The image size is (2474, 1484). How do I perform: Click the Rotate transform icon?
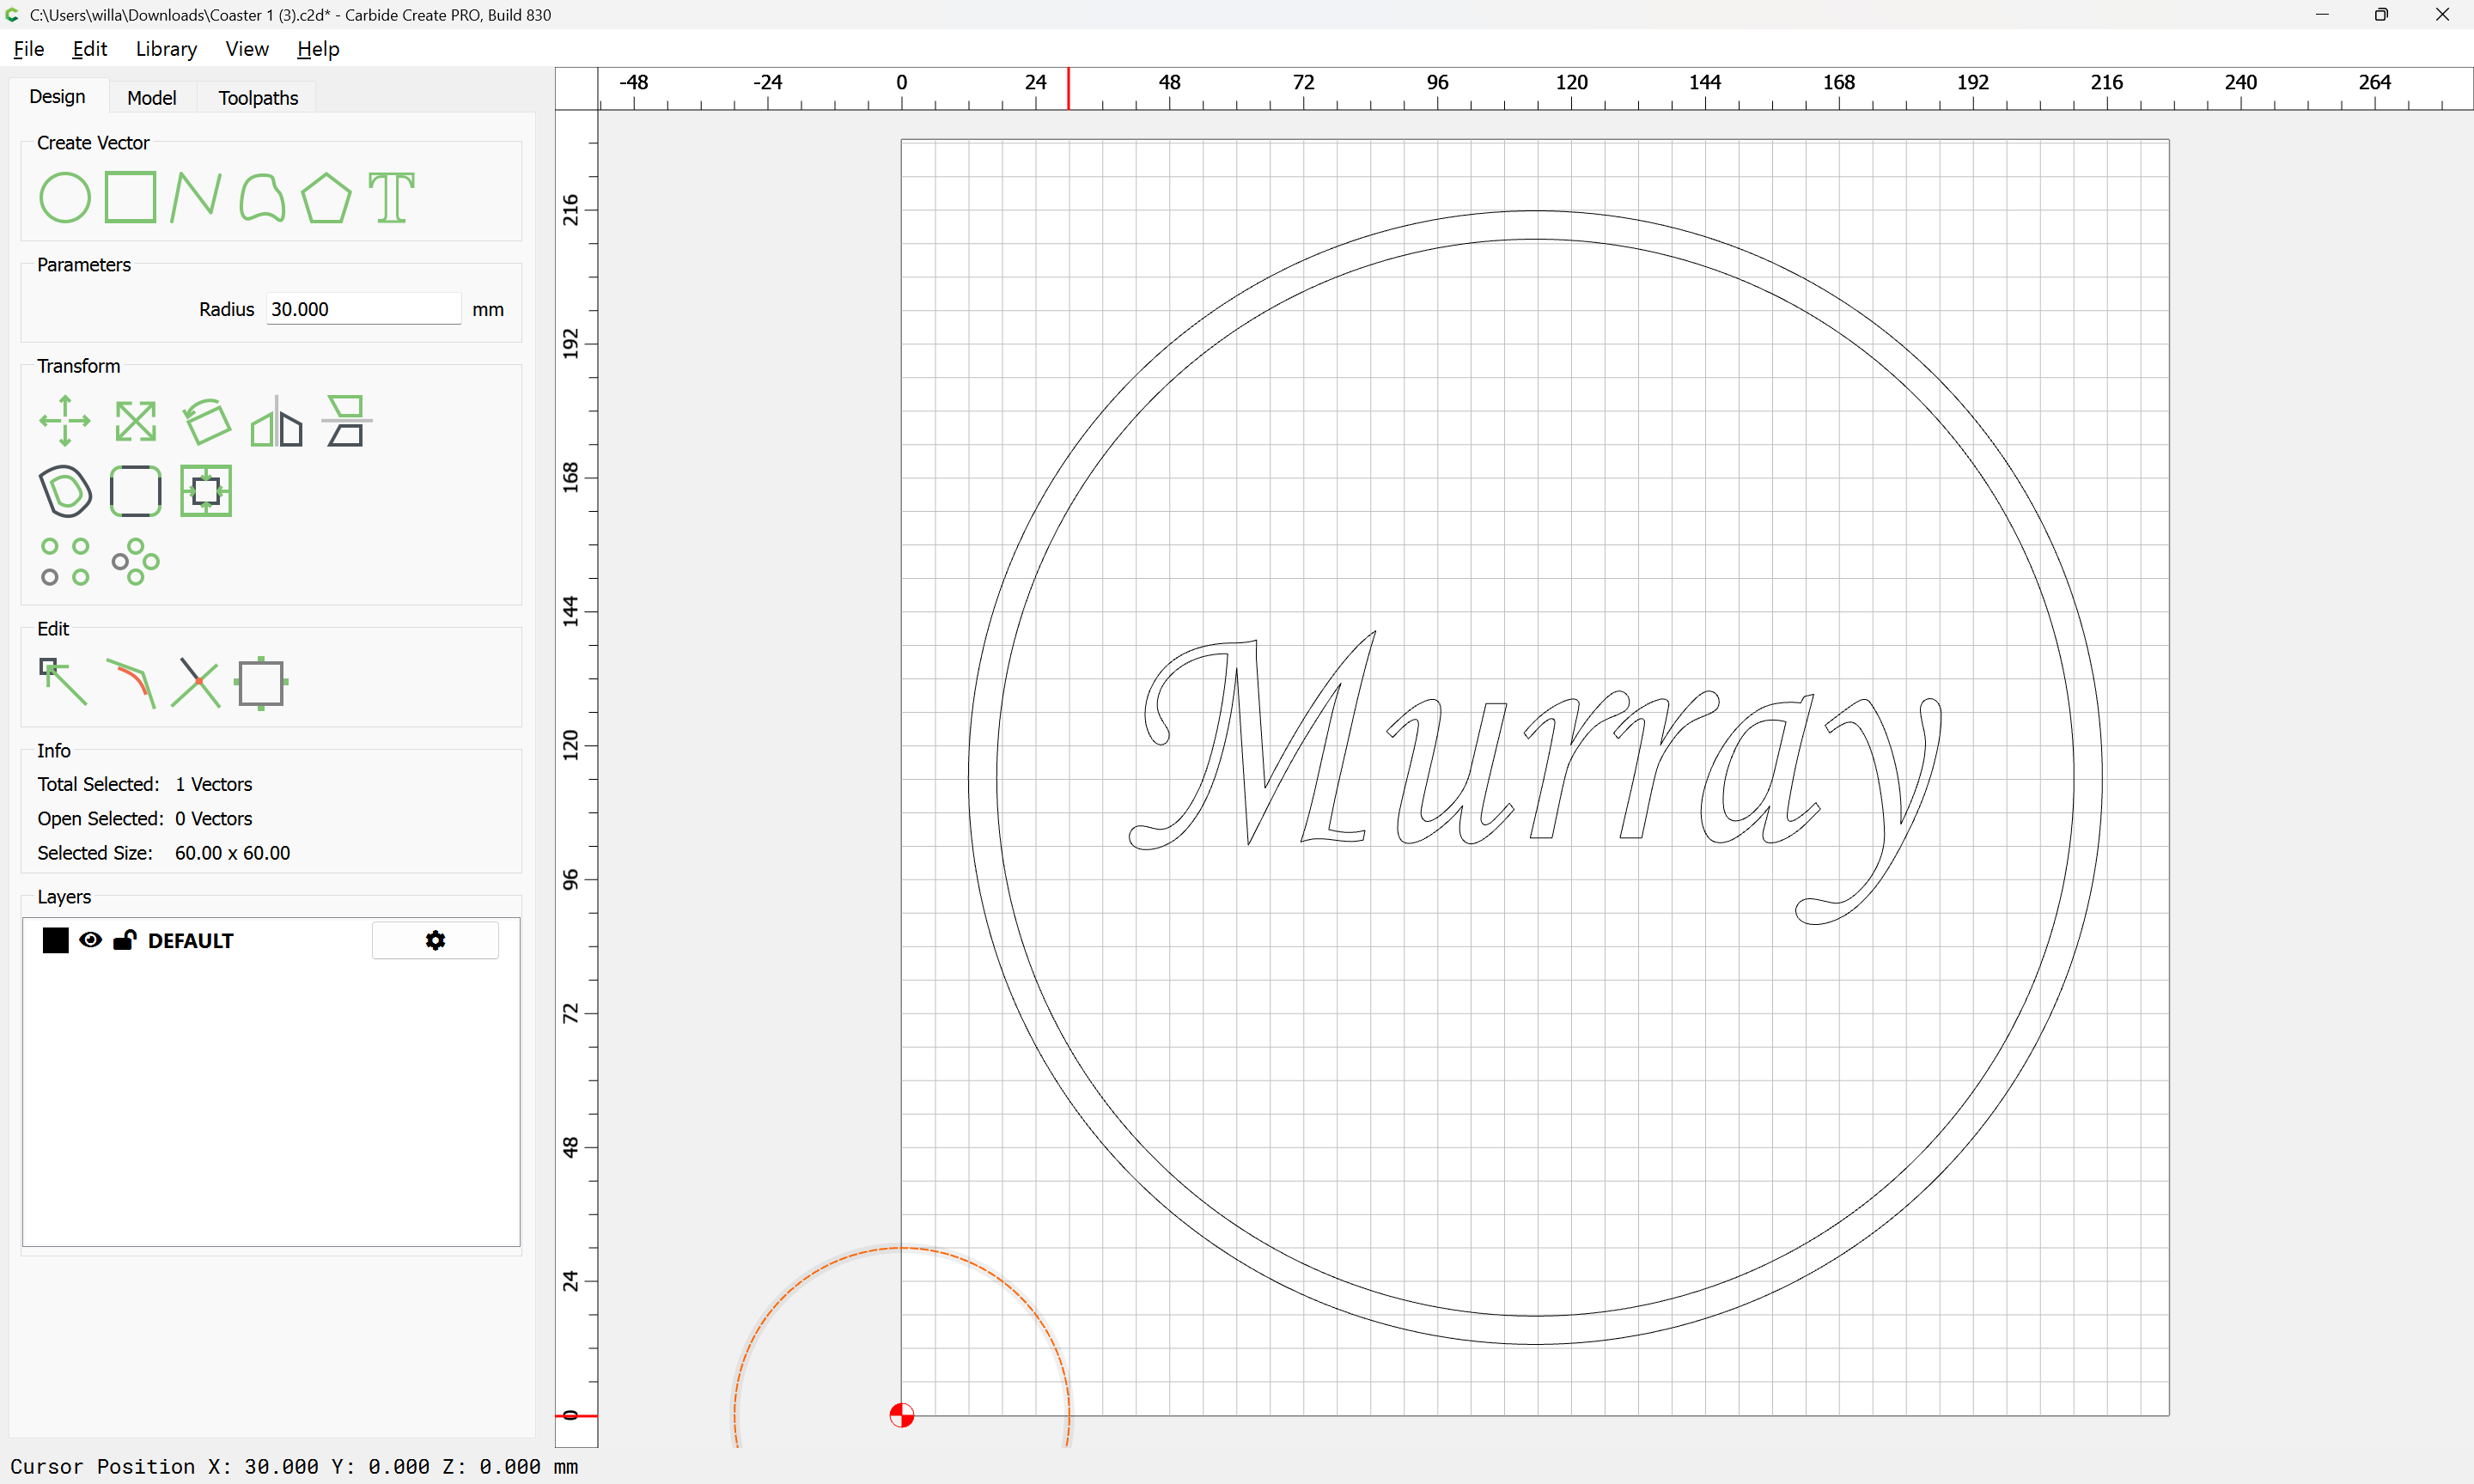[206, 421]
